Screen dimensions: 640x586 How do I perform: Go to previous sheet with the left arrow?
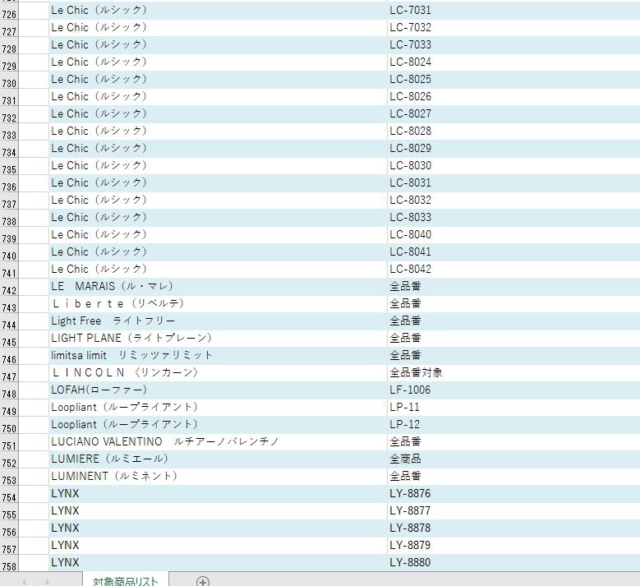click(x=24, y=582)
